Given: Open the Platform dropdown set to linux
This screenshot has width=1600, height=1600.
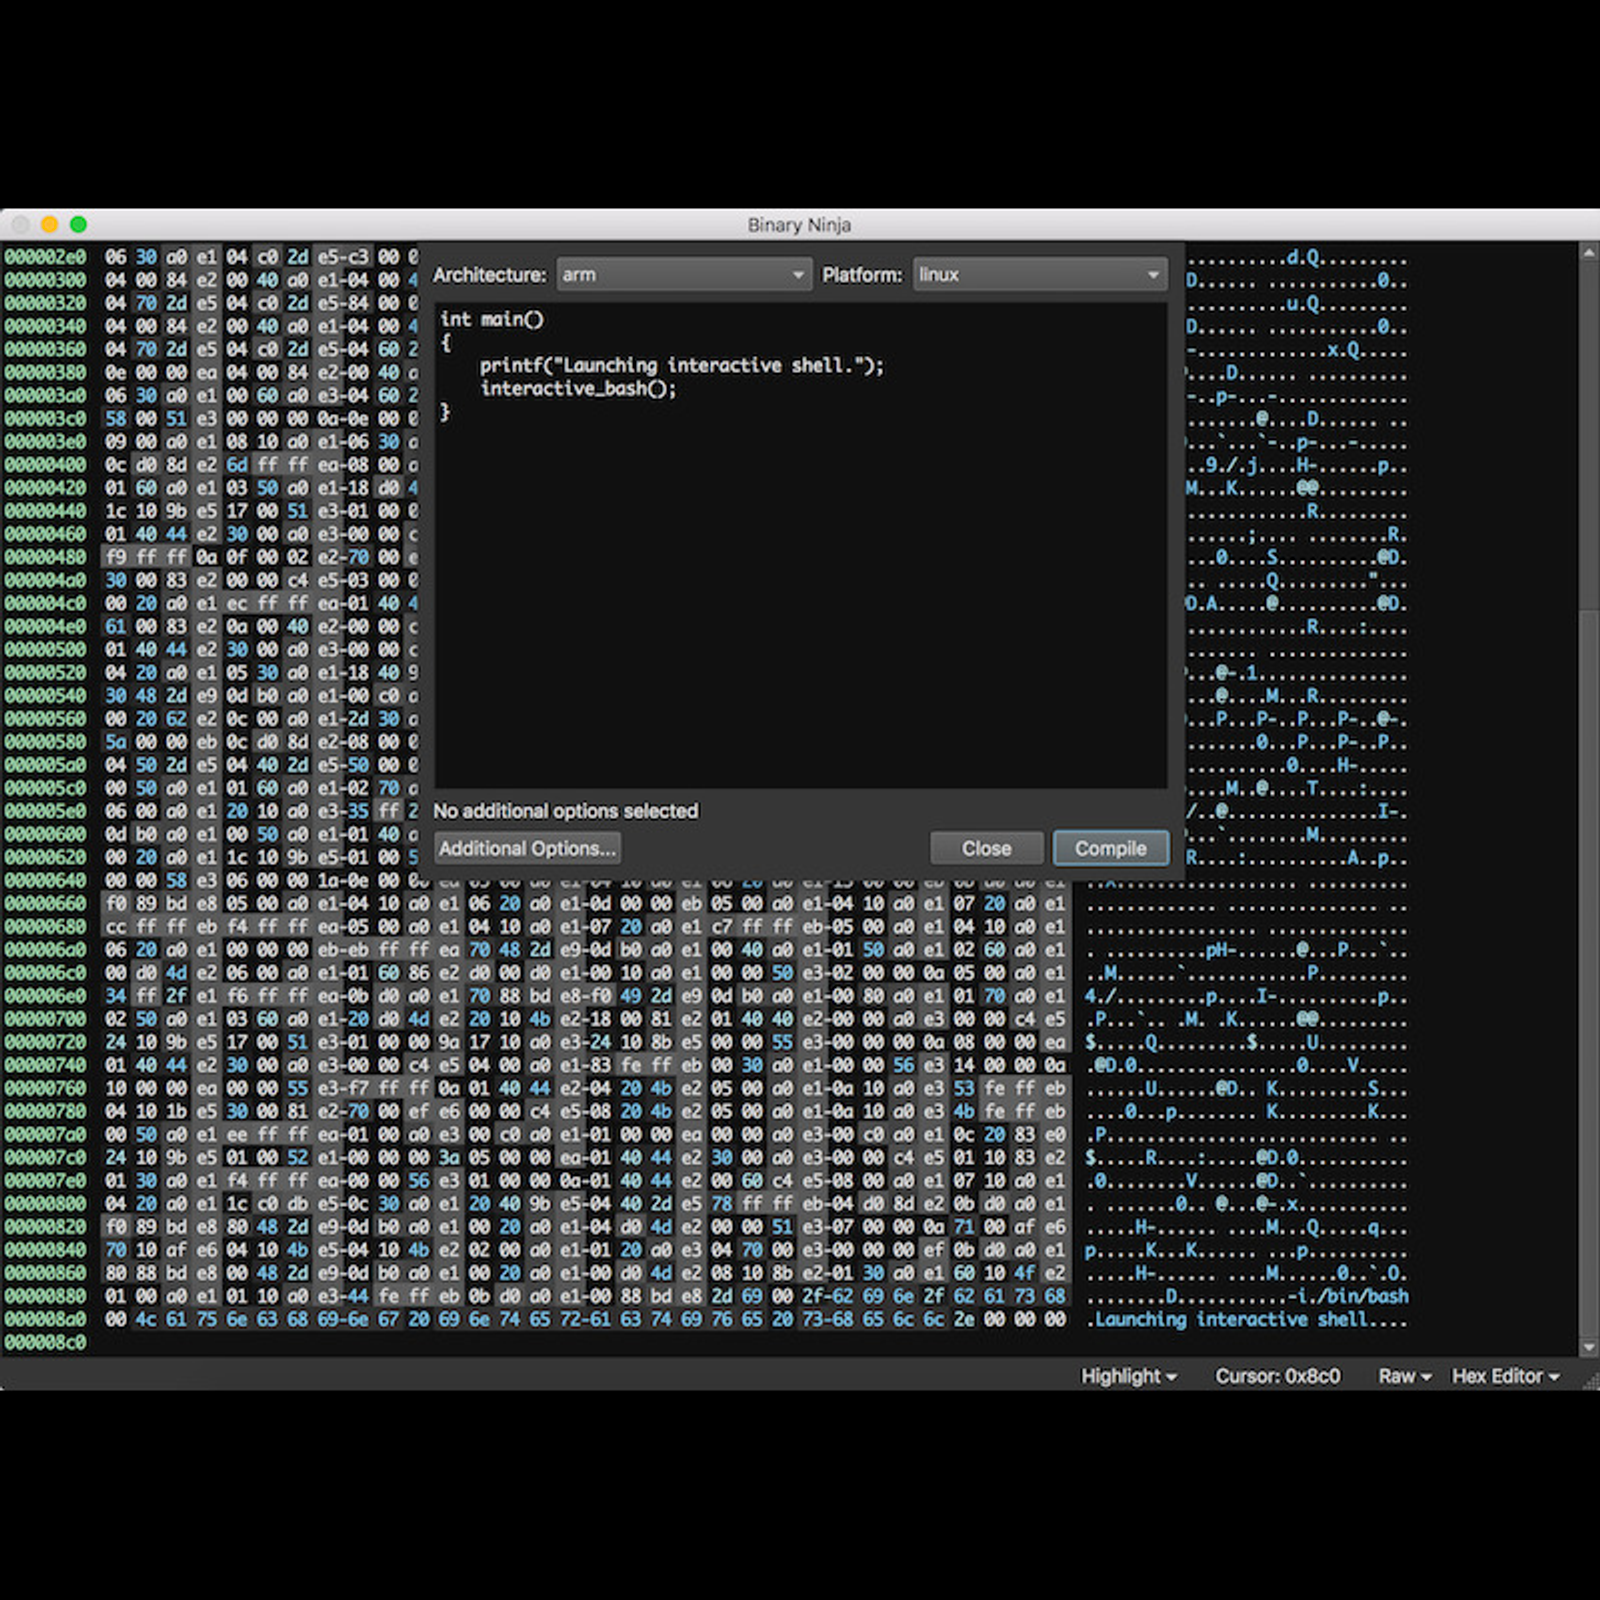Looking at the screenshot, I should [1040, 274].
